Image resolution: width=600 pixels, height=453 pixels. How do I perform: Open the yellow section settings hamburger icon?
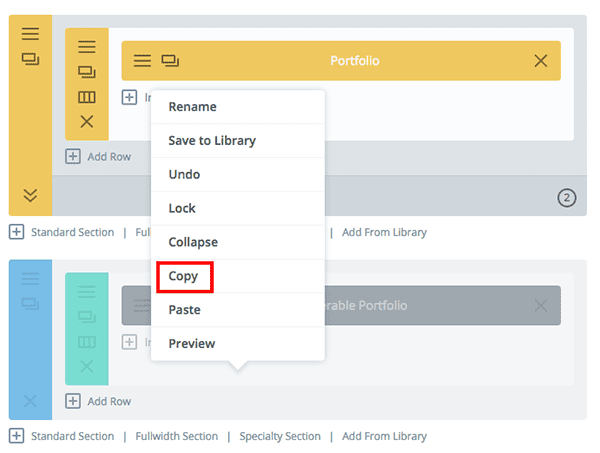30,33
